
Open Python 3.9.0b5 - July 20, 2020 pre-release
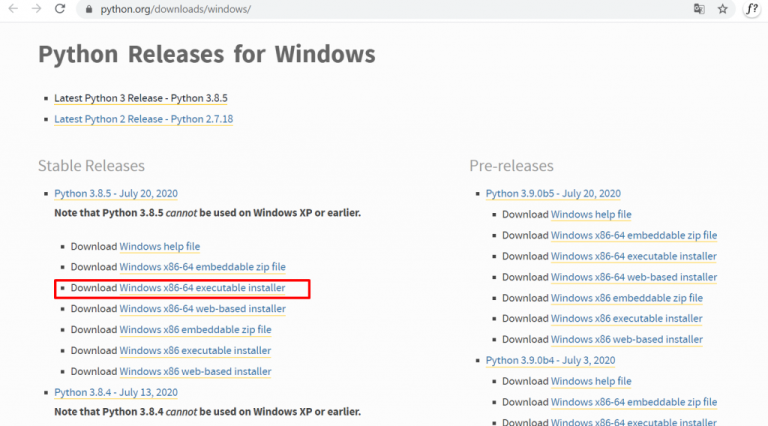coord(553,193)
